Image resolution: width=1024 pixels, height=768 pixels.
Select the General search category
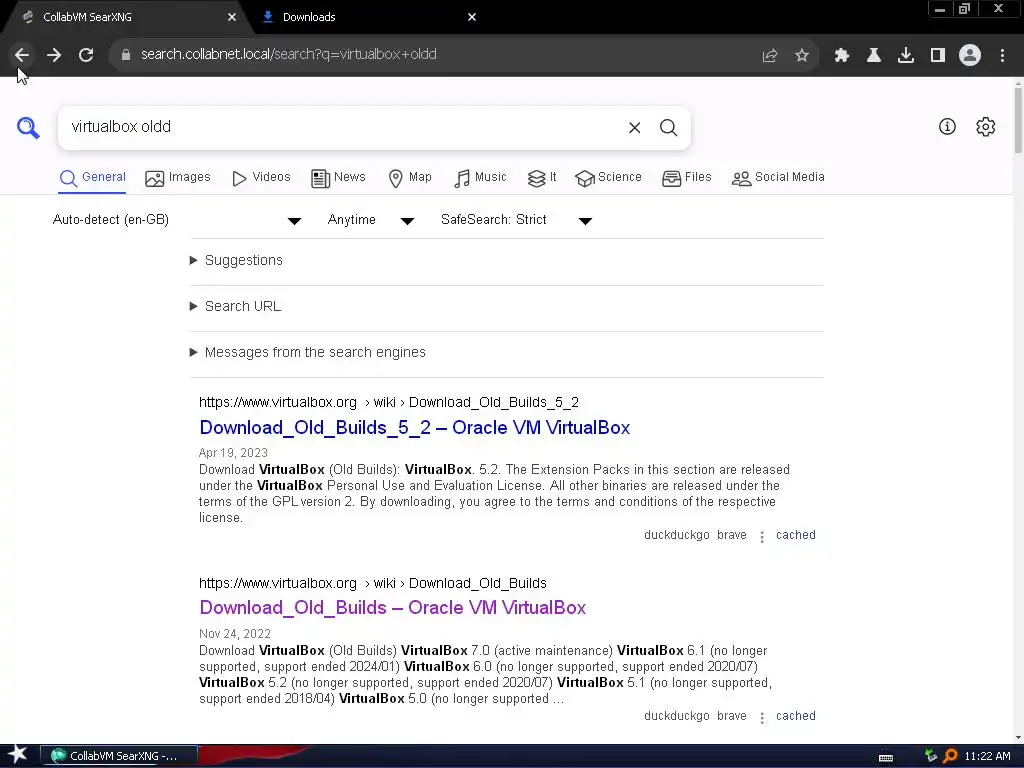pos(92,178)
